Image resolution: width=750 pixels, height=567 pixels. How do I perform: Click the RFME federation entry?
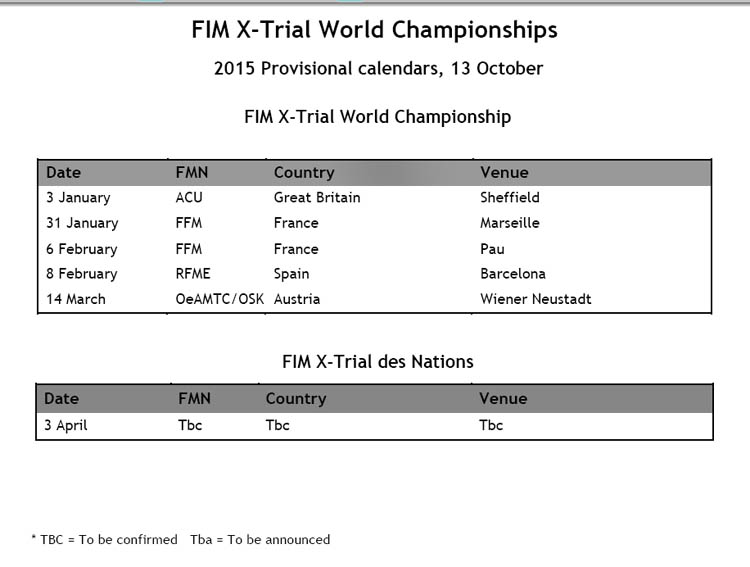tap(193, 273)
